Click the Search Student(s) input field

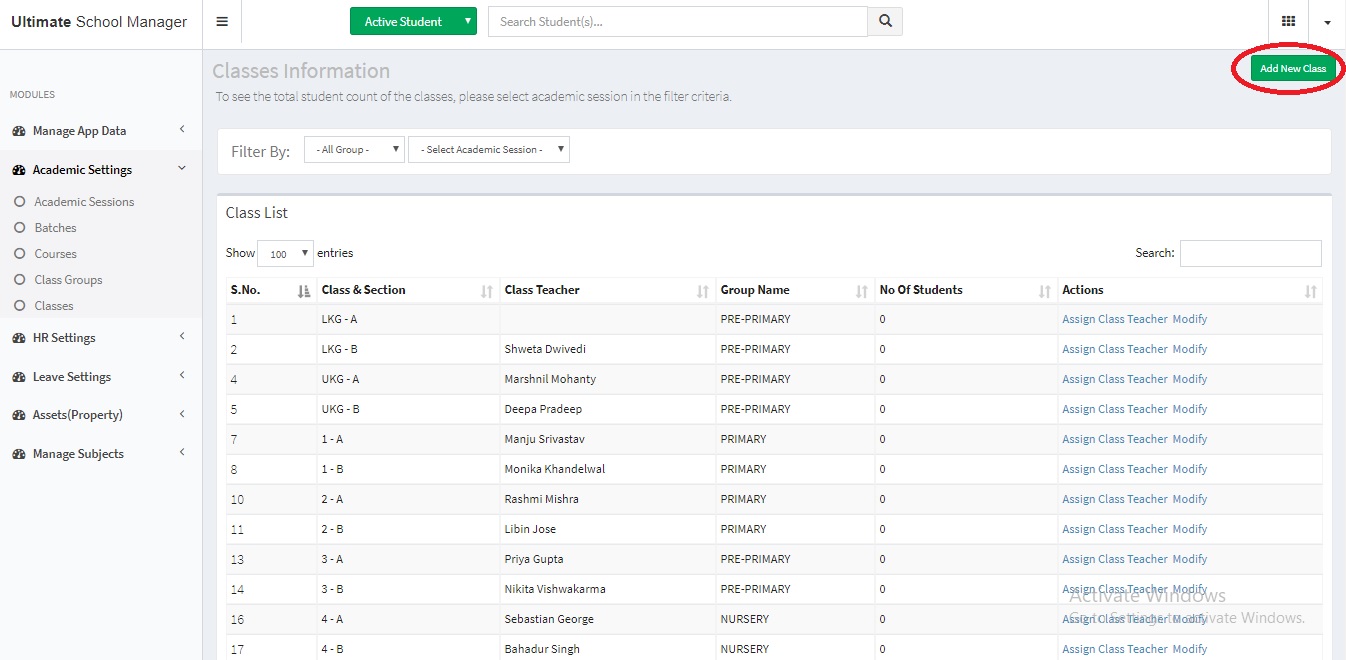(678, 21)
